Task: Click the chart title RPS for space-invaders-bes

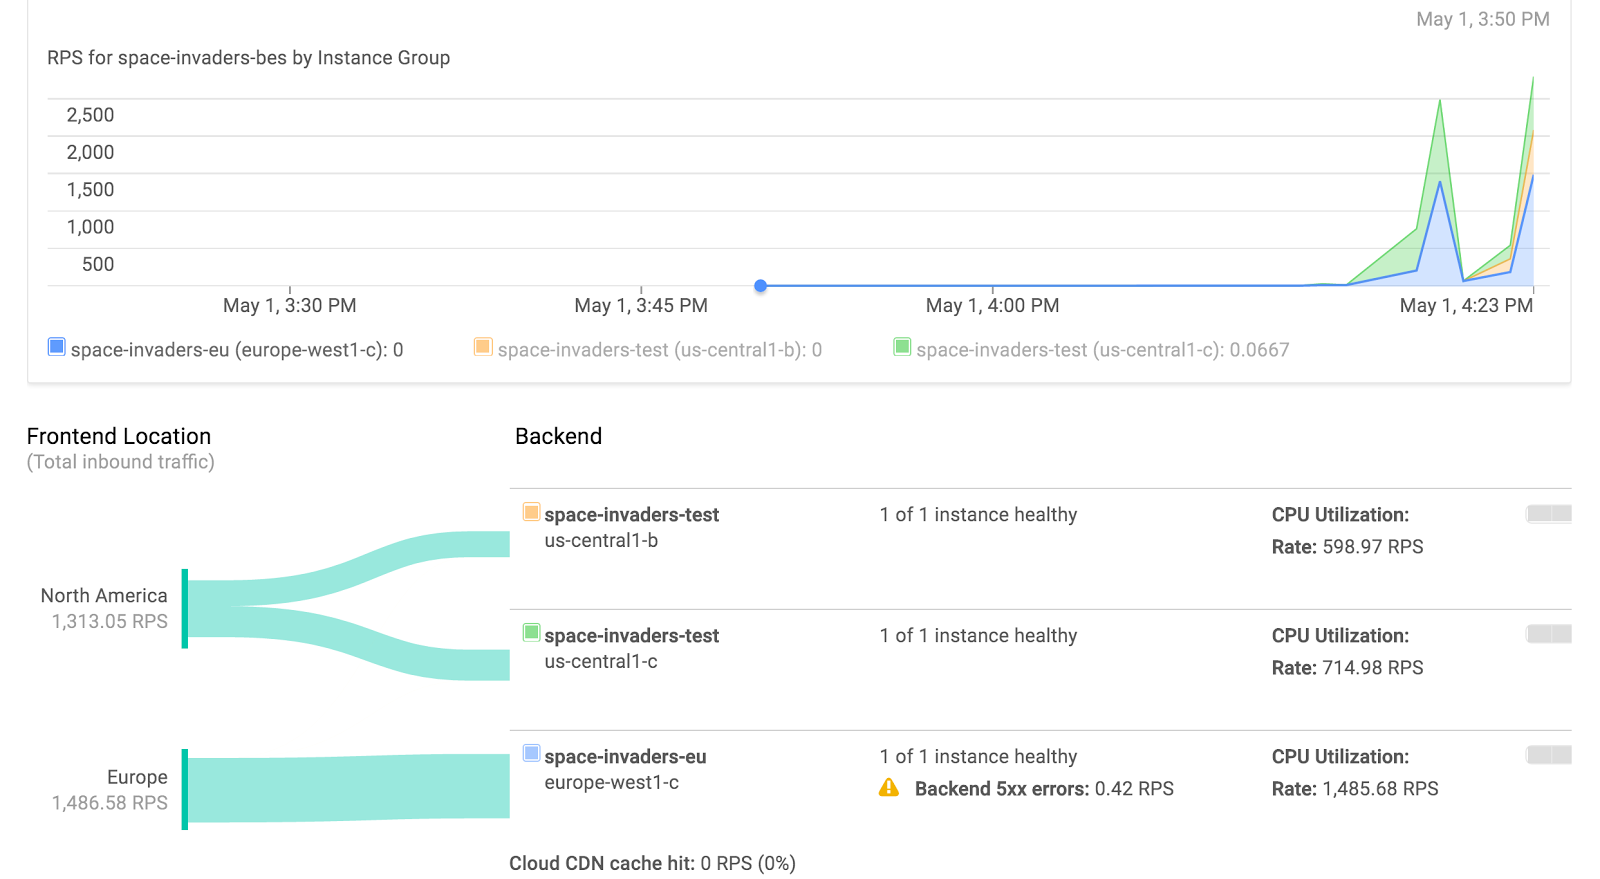Action: click(x=248, y=58)
